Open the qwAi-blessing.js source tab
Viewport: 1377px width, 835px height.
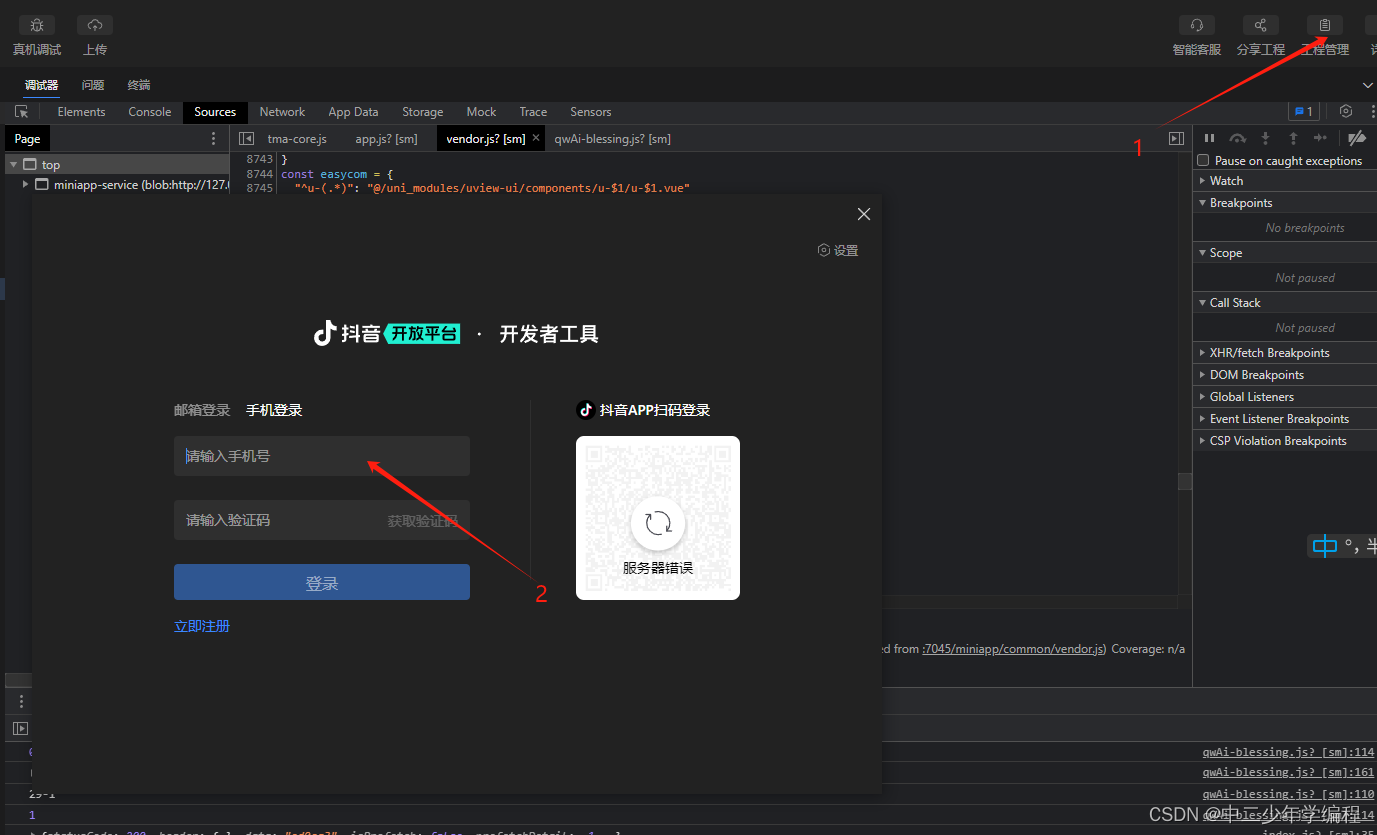612,139
